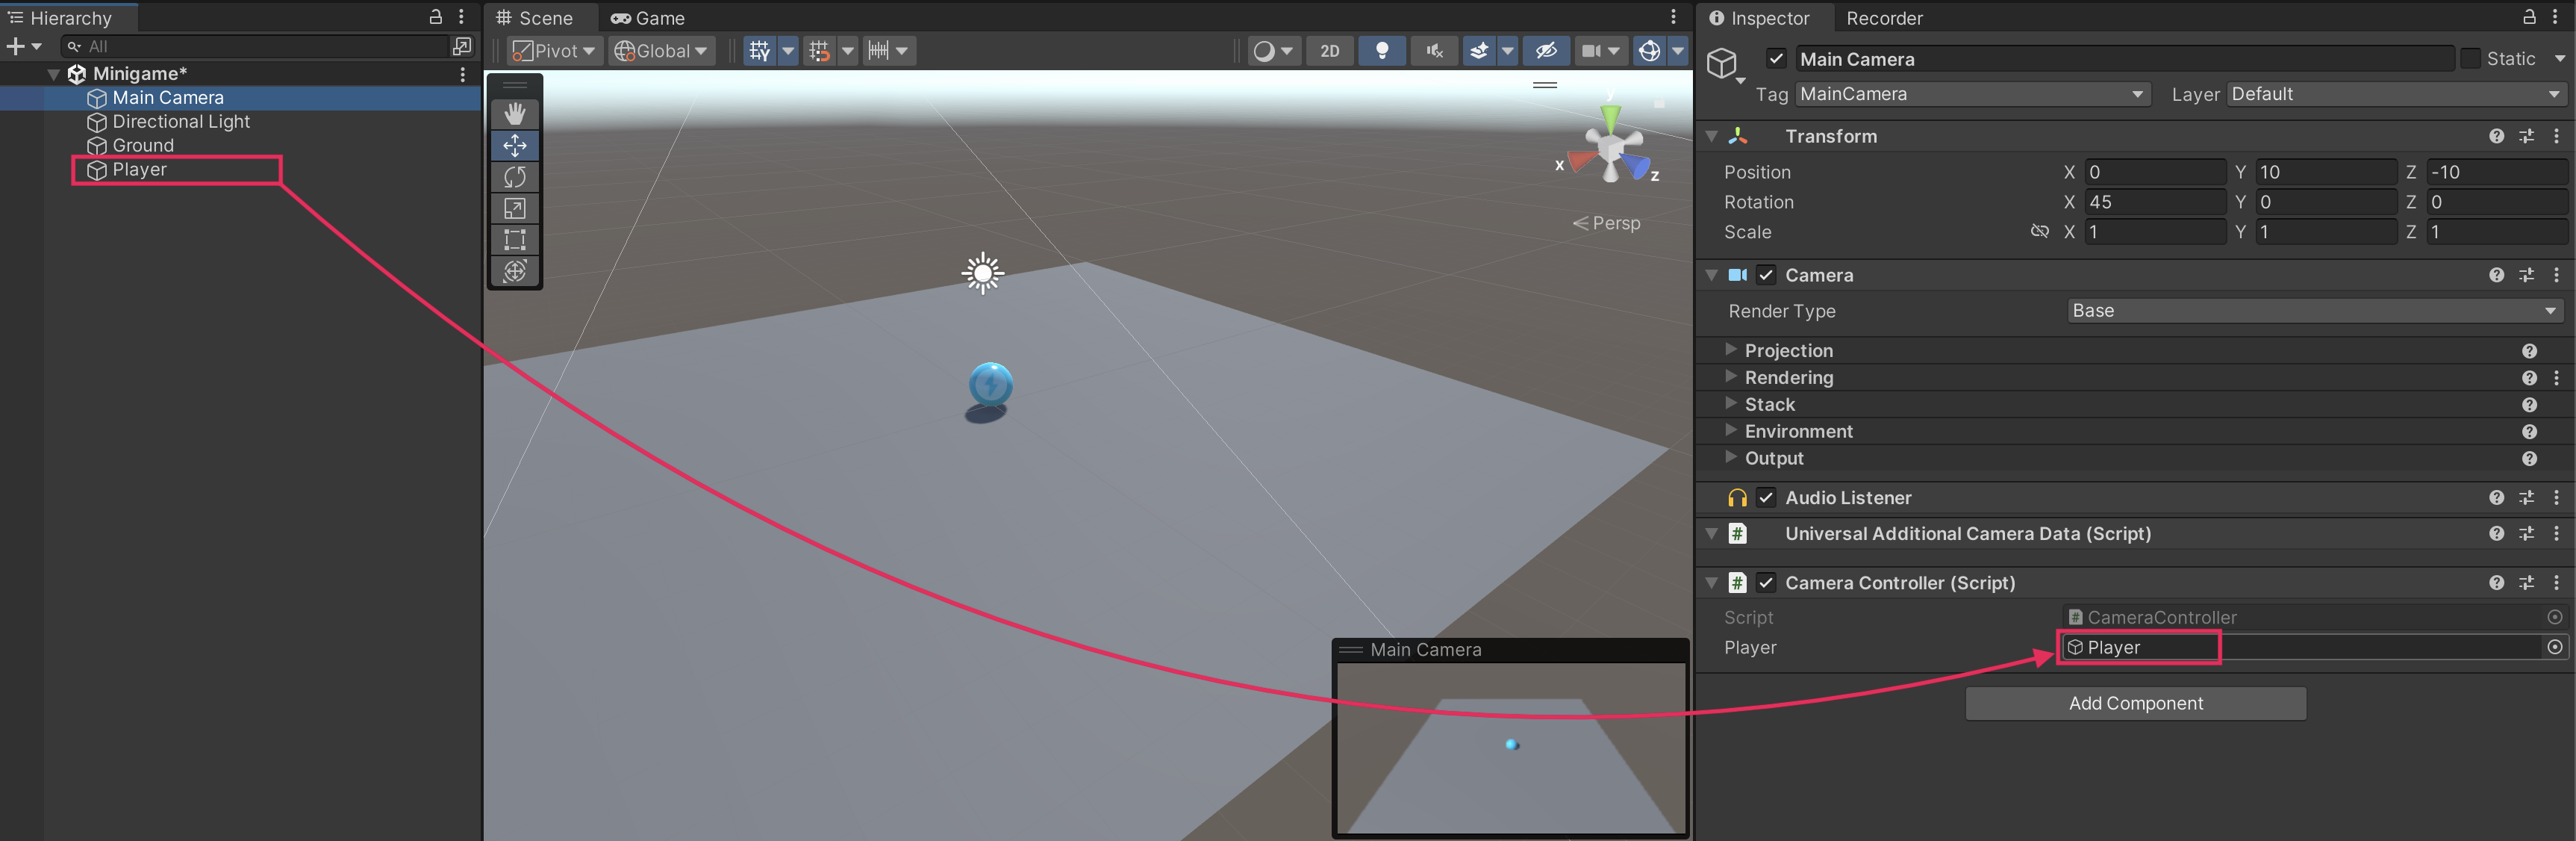The image size is (2576, 841).
Task: Mute scene audio toggle icon
Action: [1433, 51]
